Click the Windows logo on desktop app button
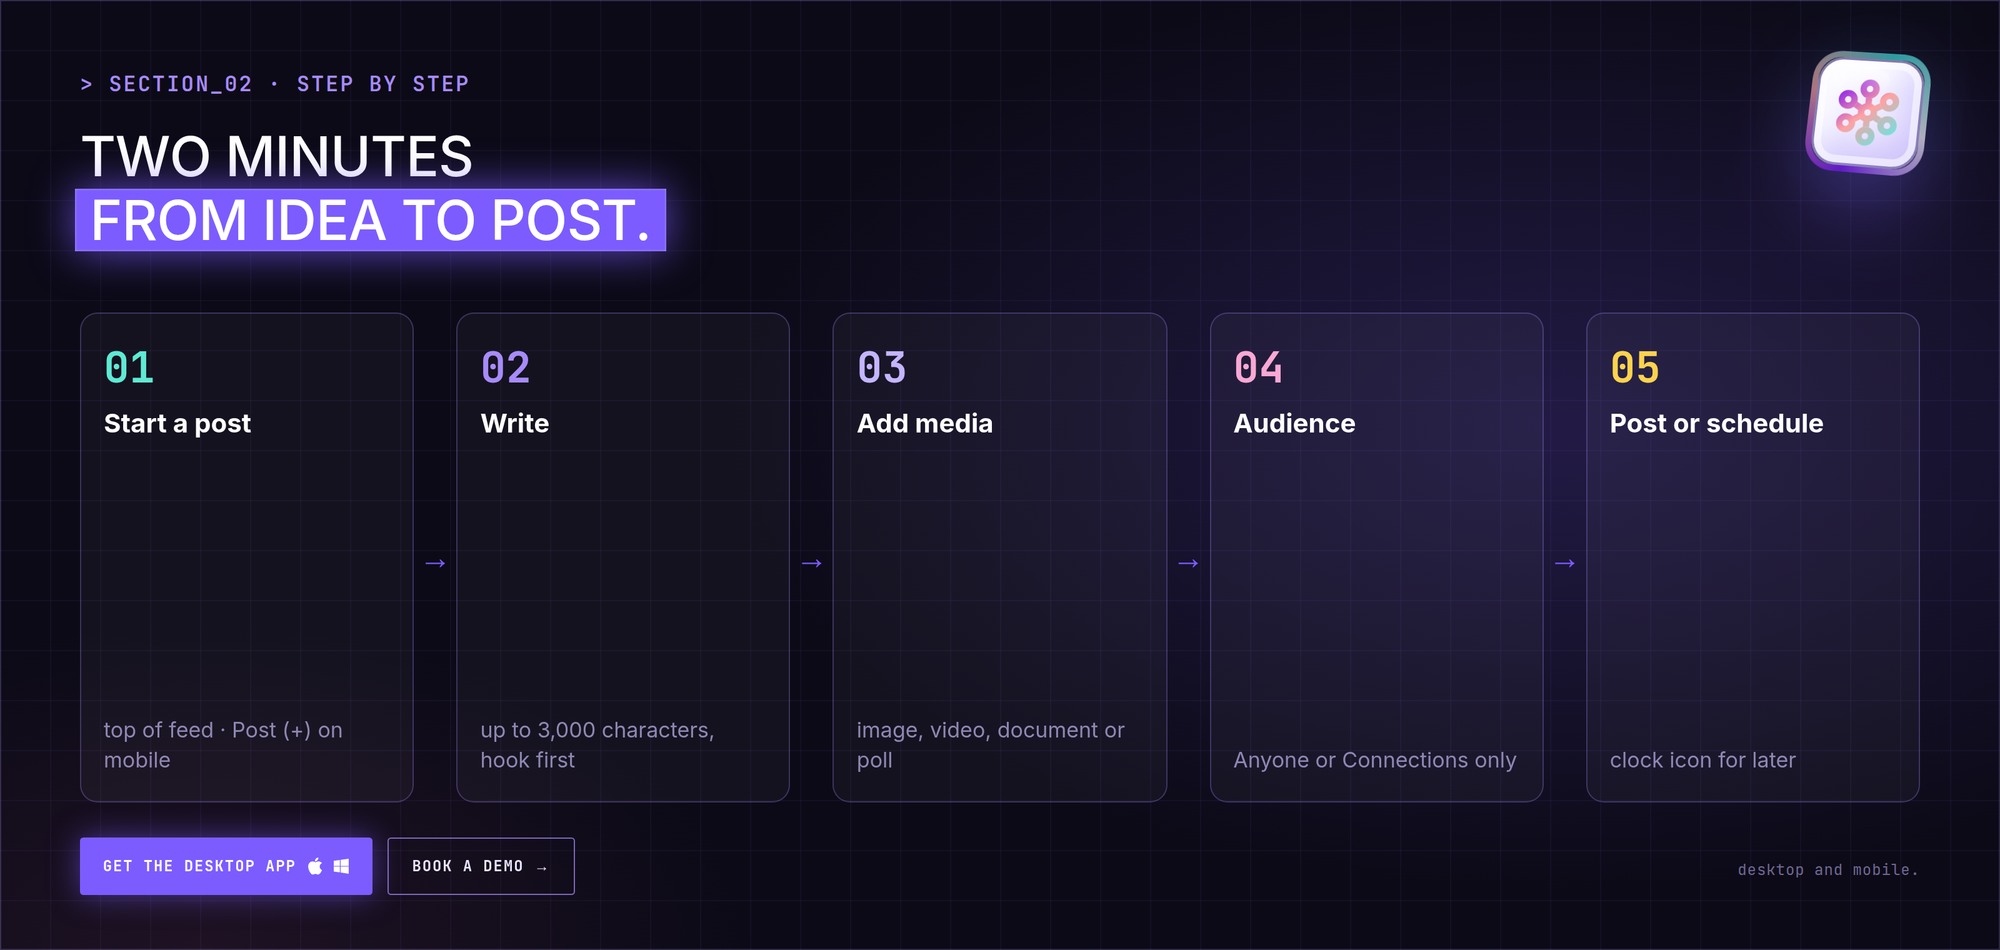 point(341,866)
